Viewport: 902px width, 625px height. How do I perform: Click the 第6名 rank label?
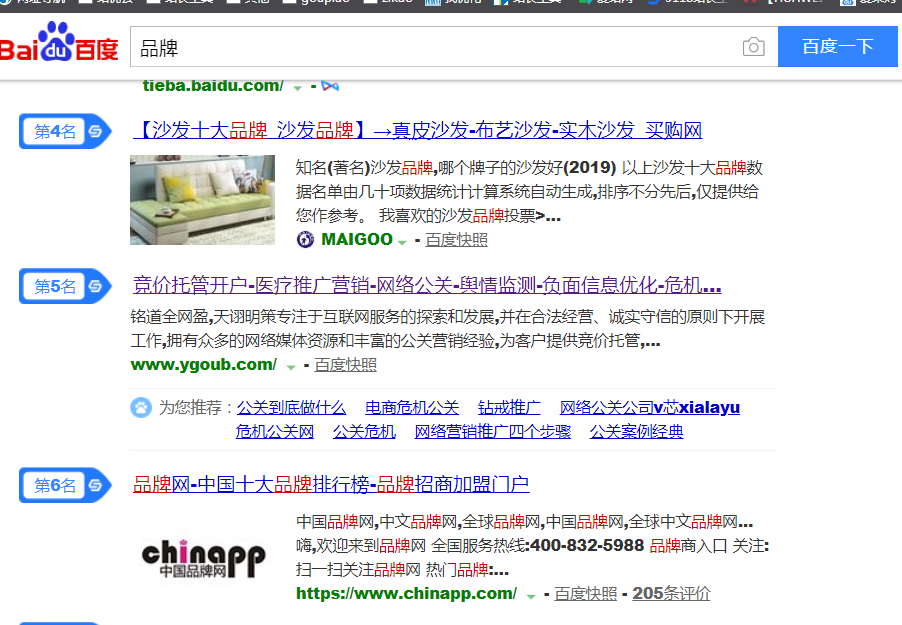coord(55,485)
